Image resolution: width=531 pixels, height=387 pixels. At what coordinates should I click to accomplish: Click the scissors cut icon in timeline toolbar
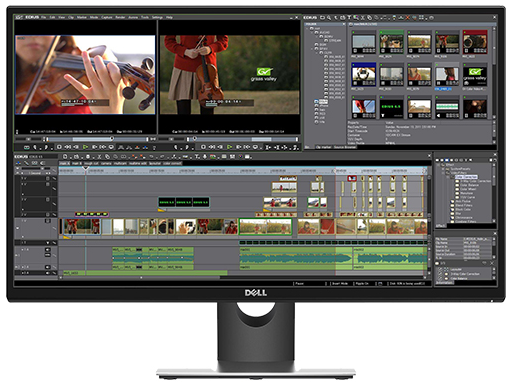100,157
